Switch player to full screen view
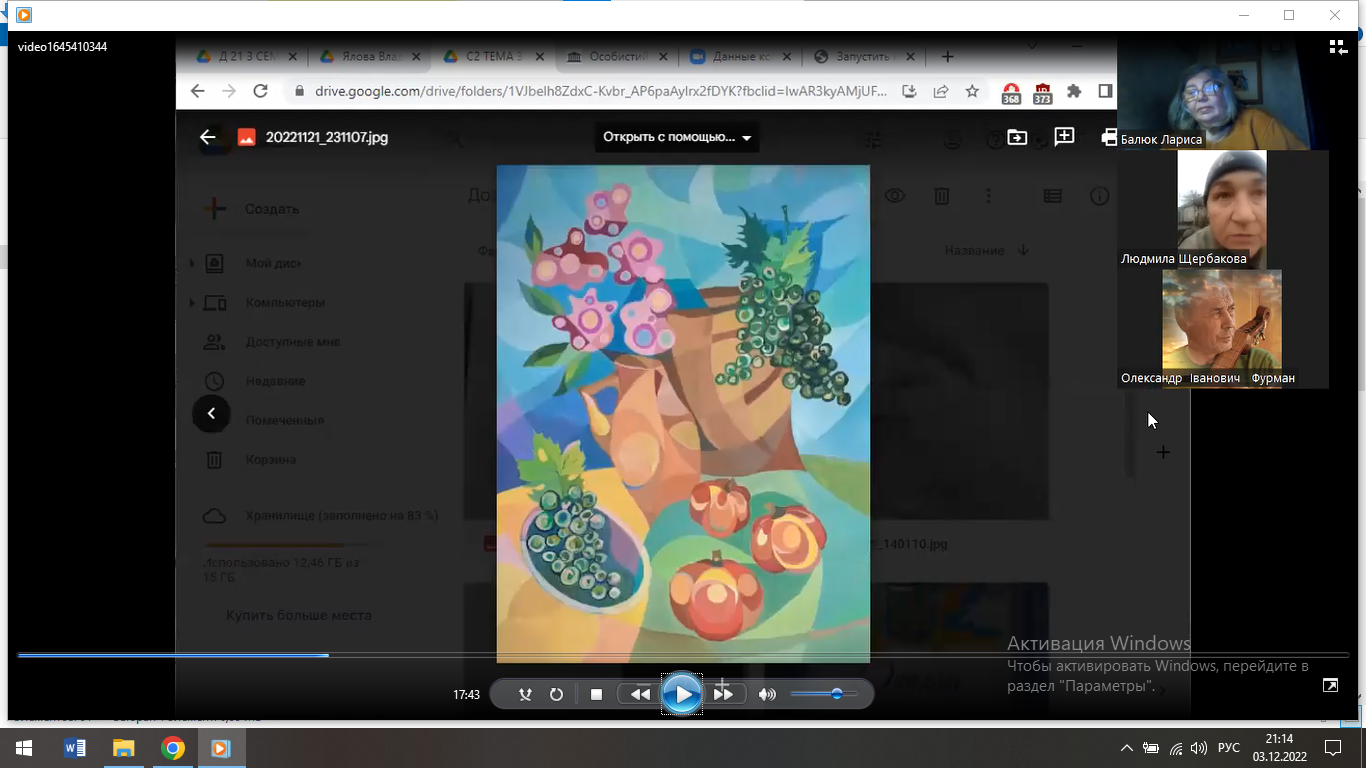Screen dimensions: 1366x768 (x=1330, y=685)
